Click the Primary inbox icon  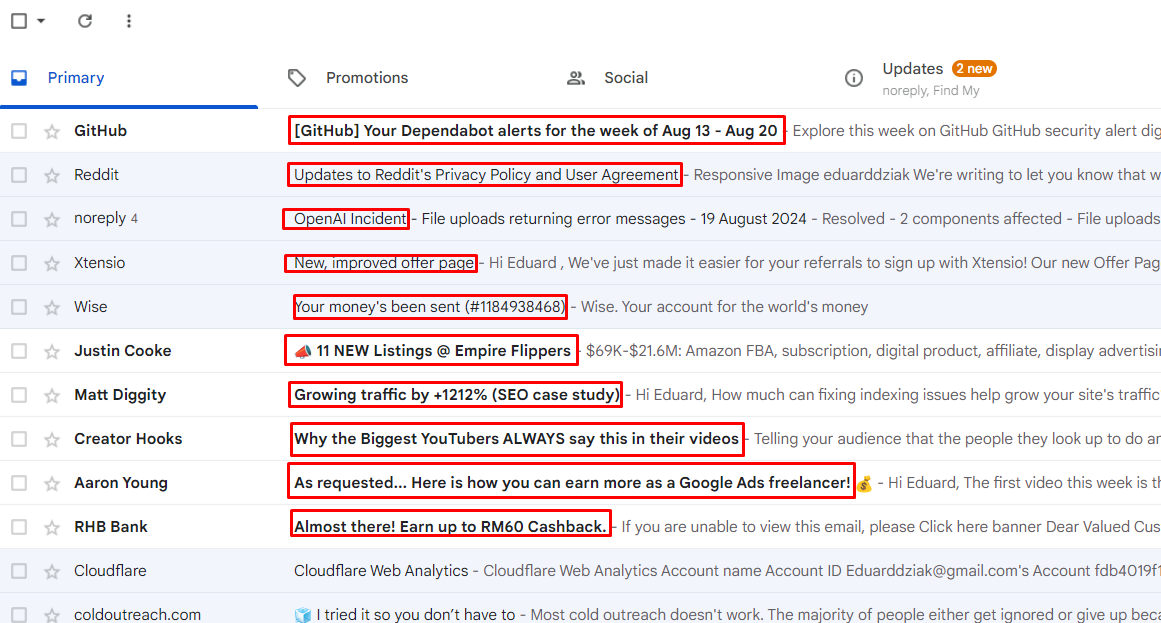pyautogui.click(x=19, y=78)
